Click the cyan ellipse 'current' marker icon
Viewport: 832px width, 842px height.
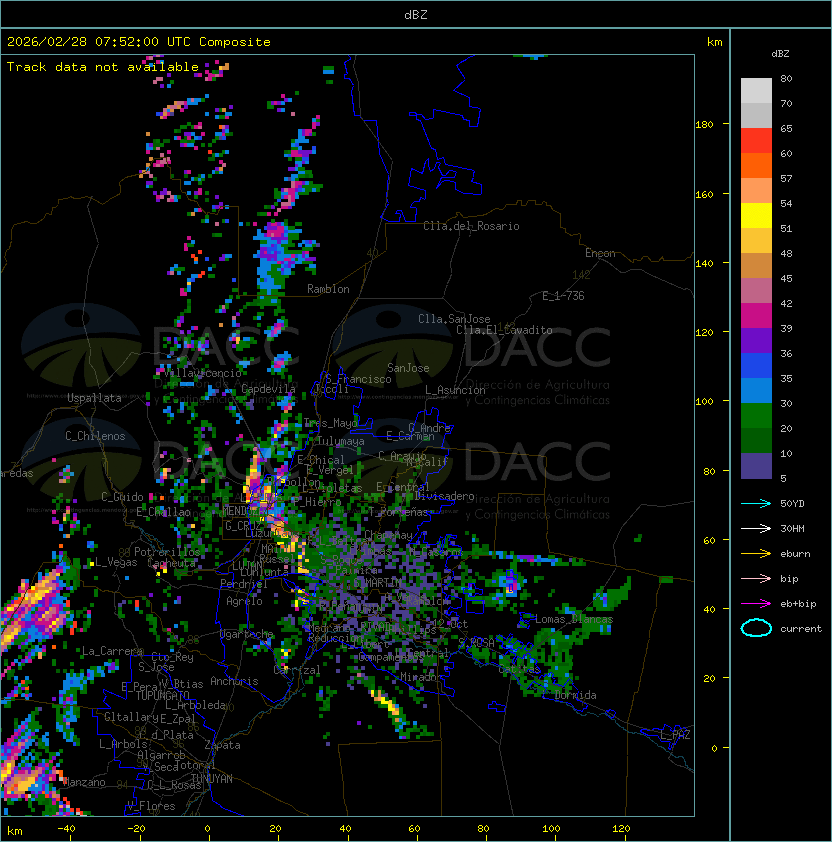756,628
